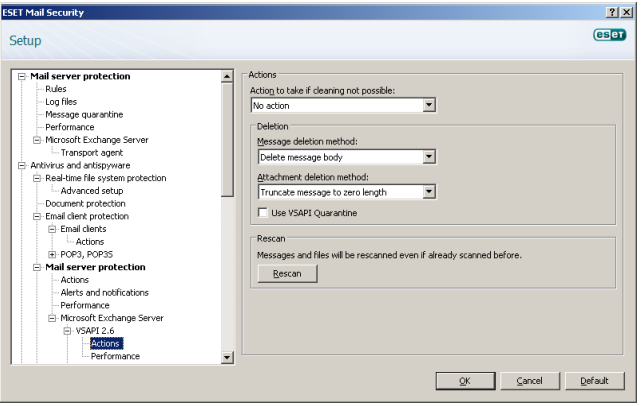This screenshot has width=641, height=406.
Task: Select Rules in the tree
Action: click(x=56, y=89)
